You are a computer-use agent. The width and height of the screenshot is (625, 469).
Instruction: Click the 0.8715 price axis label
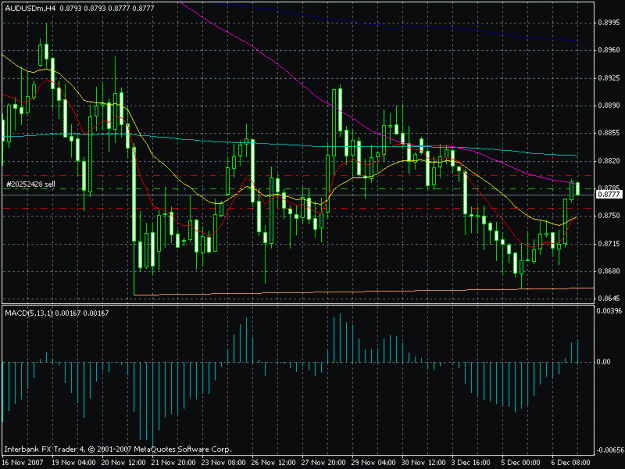(x=609, y=243)
